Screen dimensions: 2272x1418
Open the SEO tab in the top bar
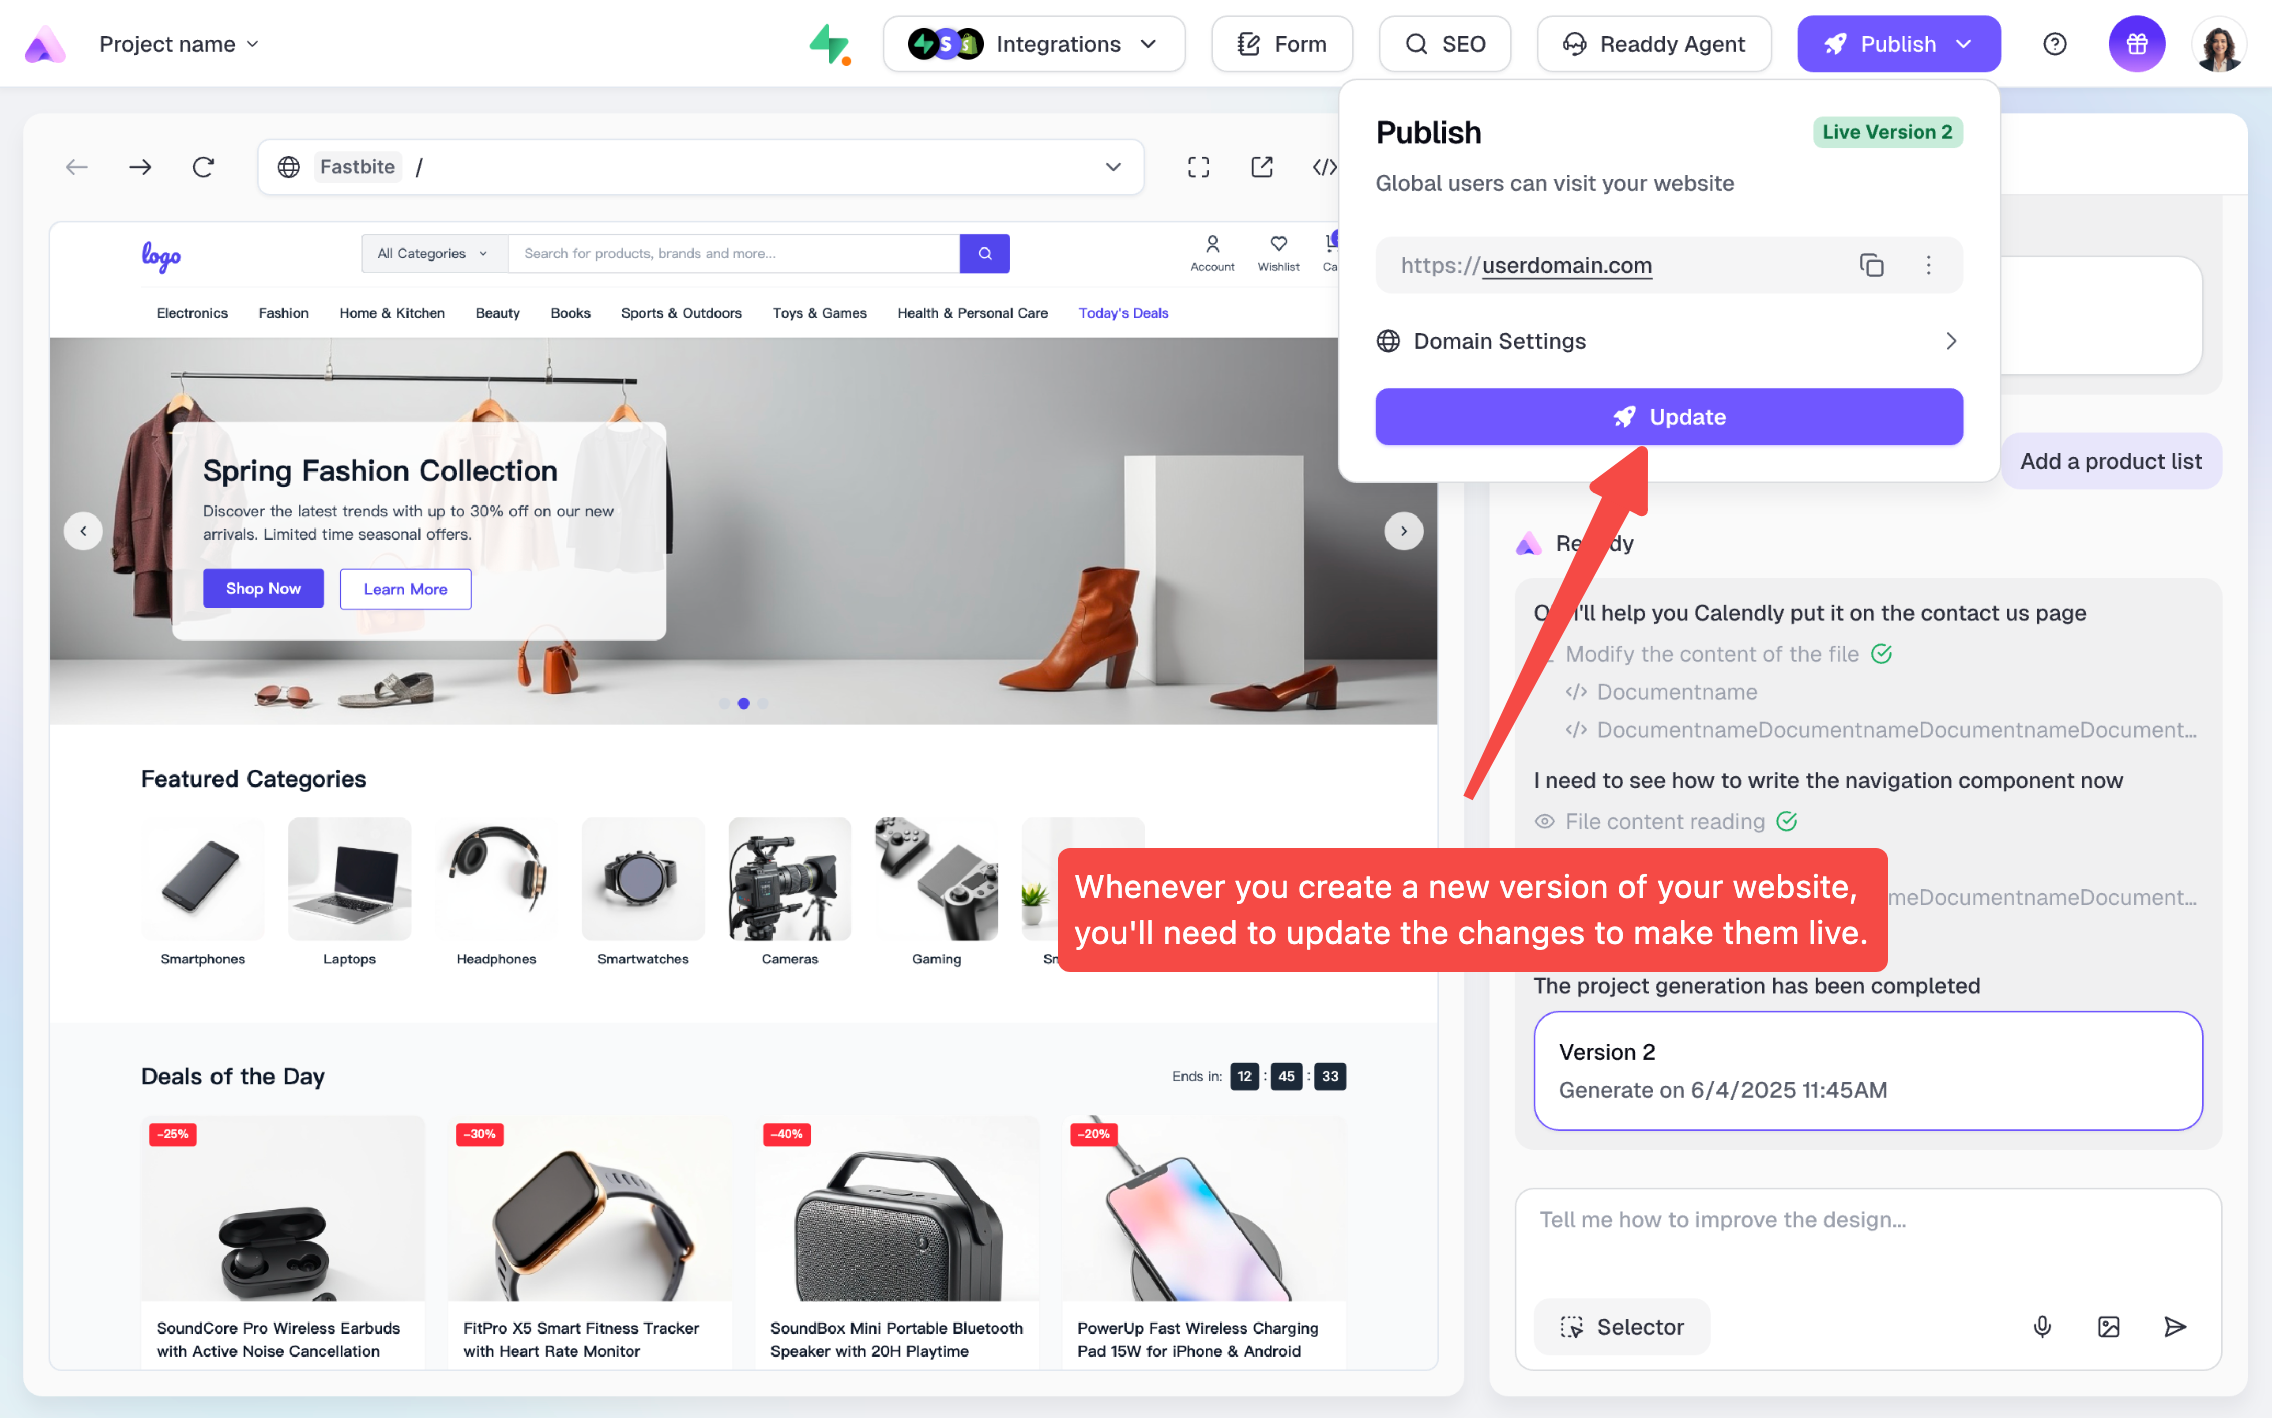[x=1444, y=44]
